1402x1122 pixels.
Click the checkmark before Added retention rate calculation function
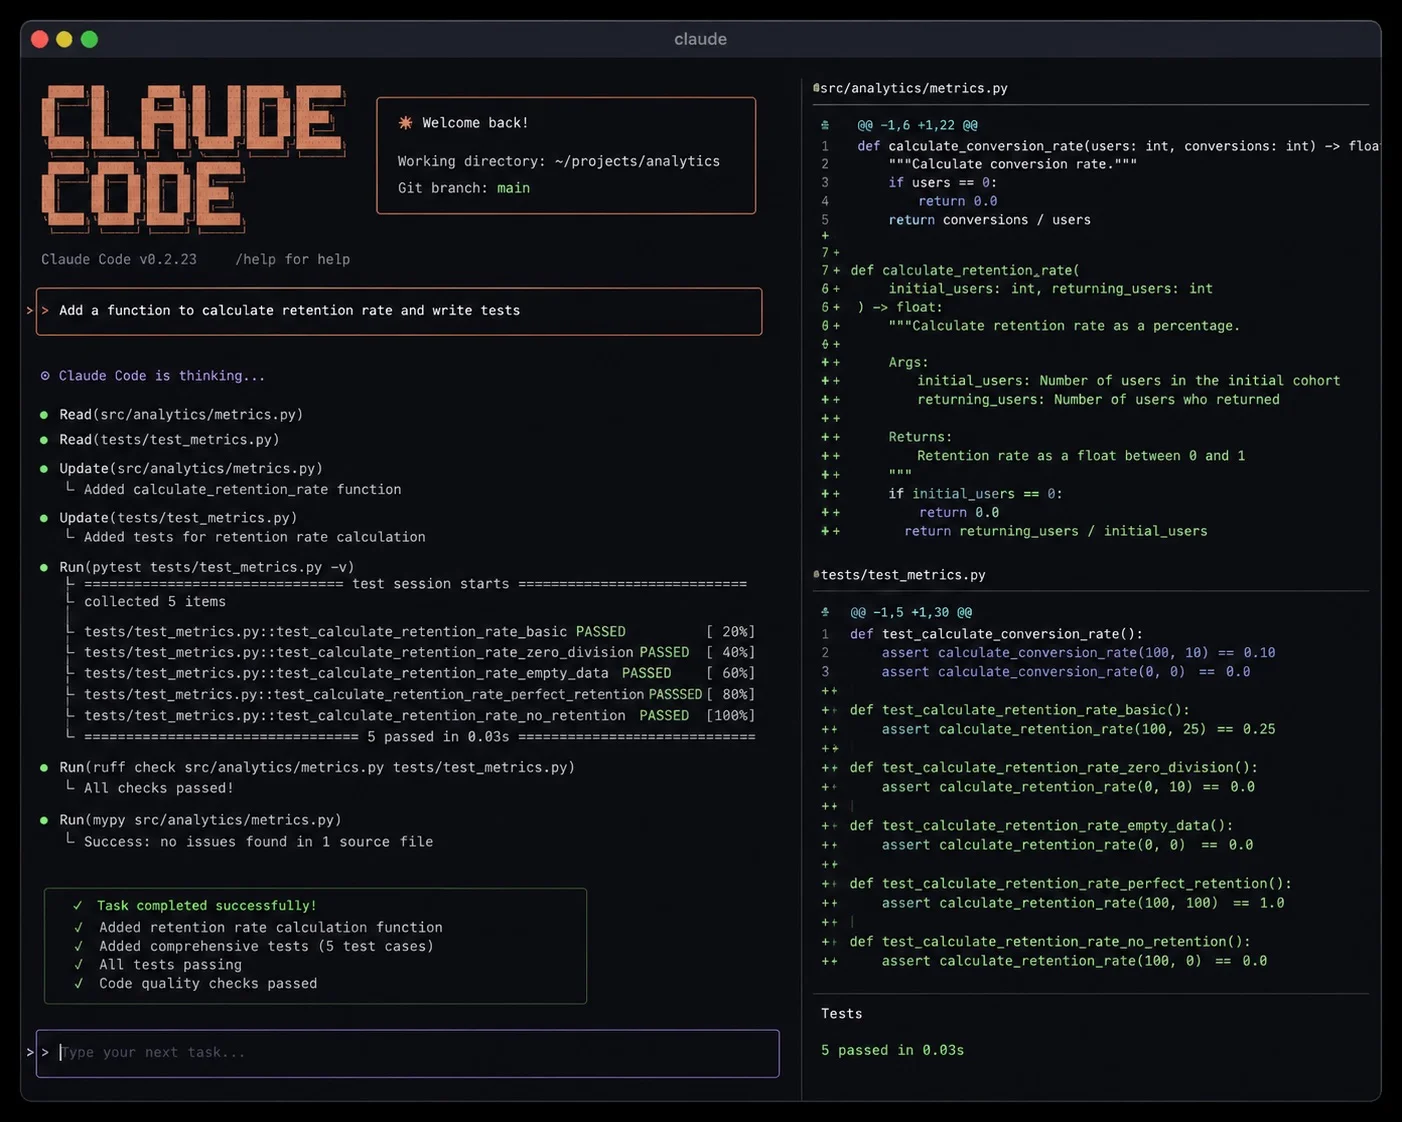tap(78, 928)
